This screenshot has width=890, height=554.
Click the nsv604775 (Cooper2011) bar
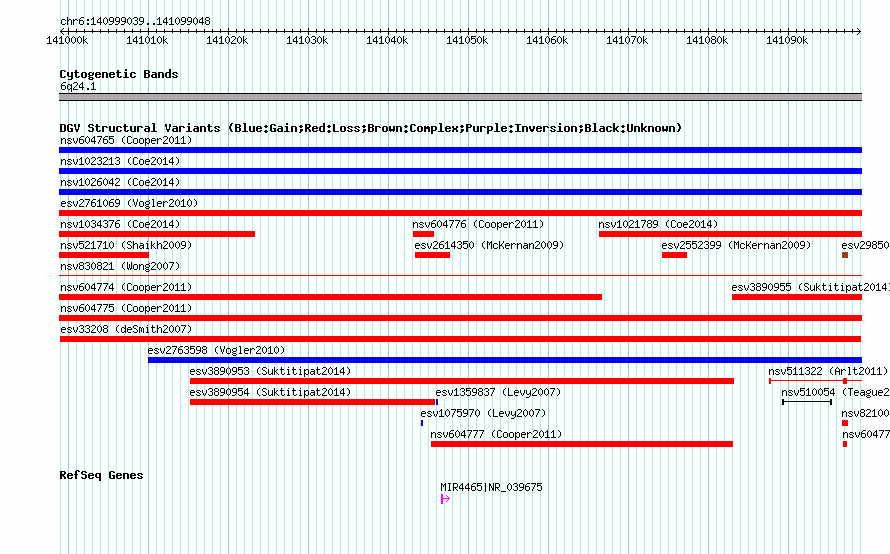click(x=460, y=318)
